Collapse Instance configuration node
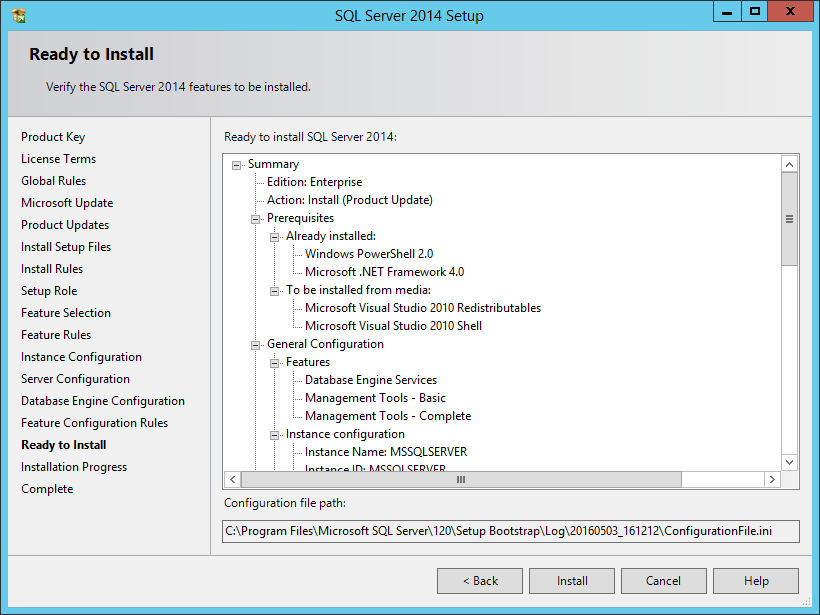 point(274,435)
